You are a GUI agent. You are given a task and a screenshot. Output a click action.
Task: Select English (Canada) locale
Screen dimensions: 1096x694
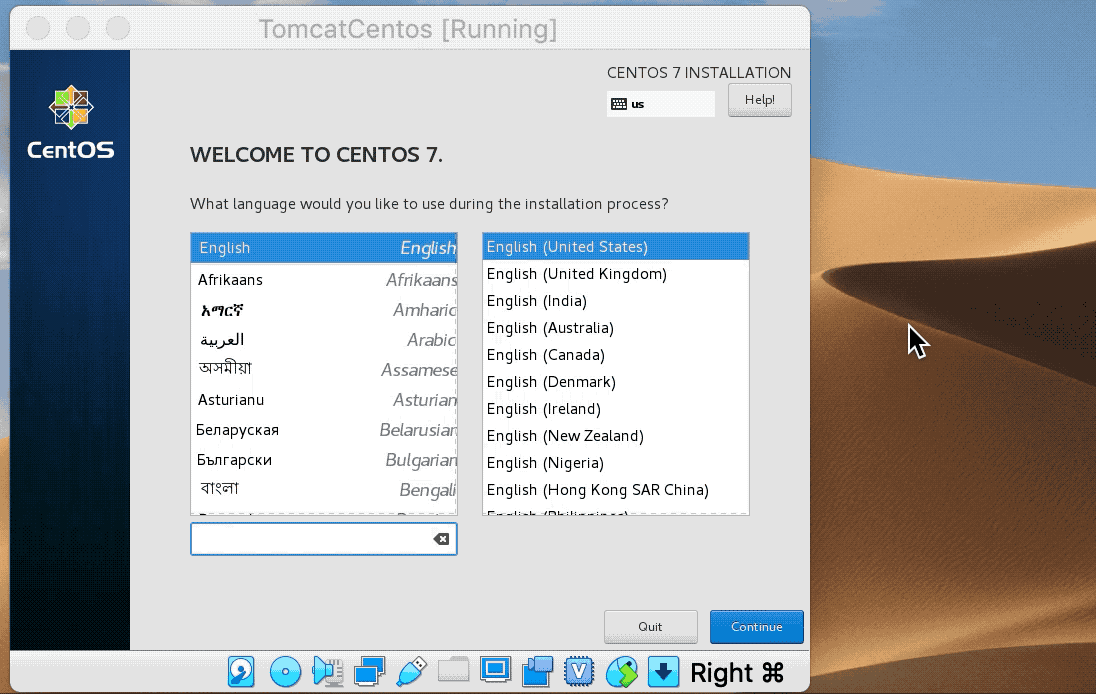pos(616,355)
